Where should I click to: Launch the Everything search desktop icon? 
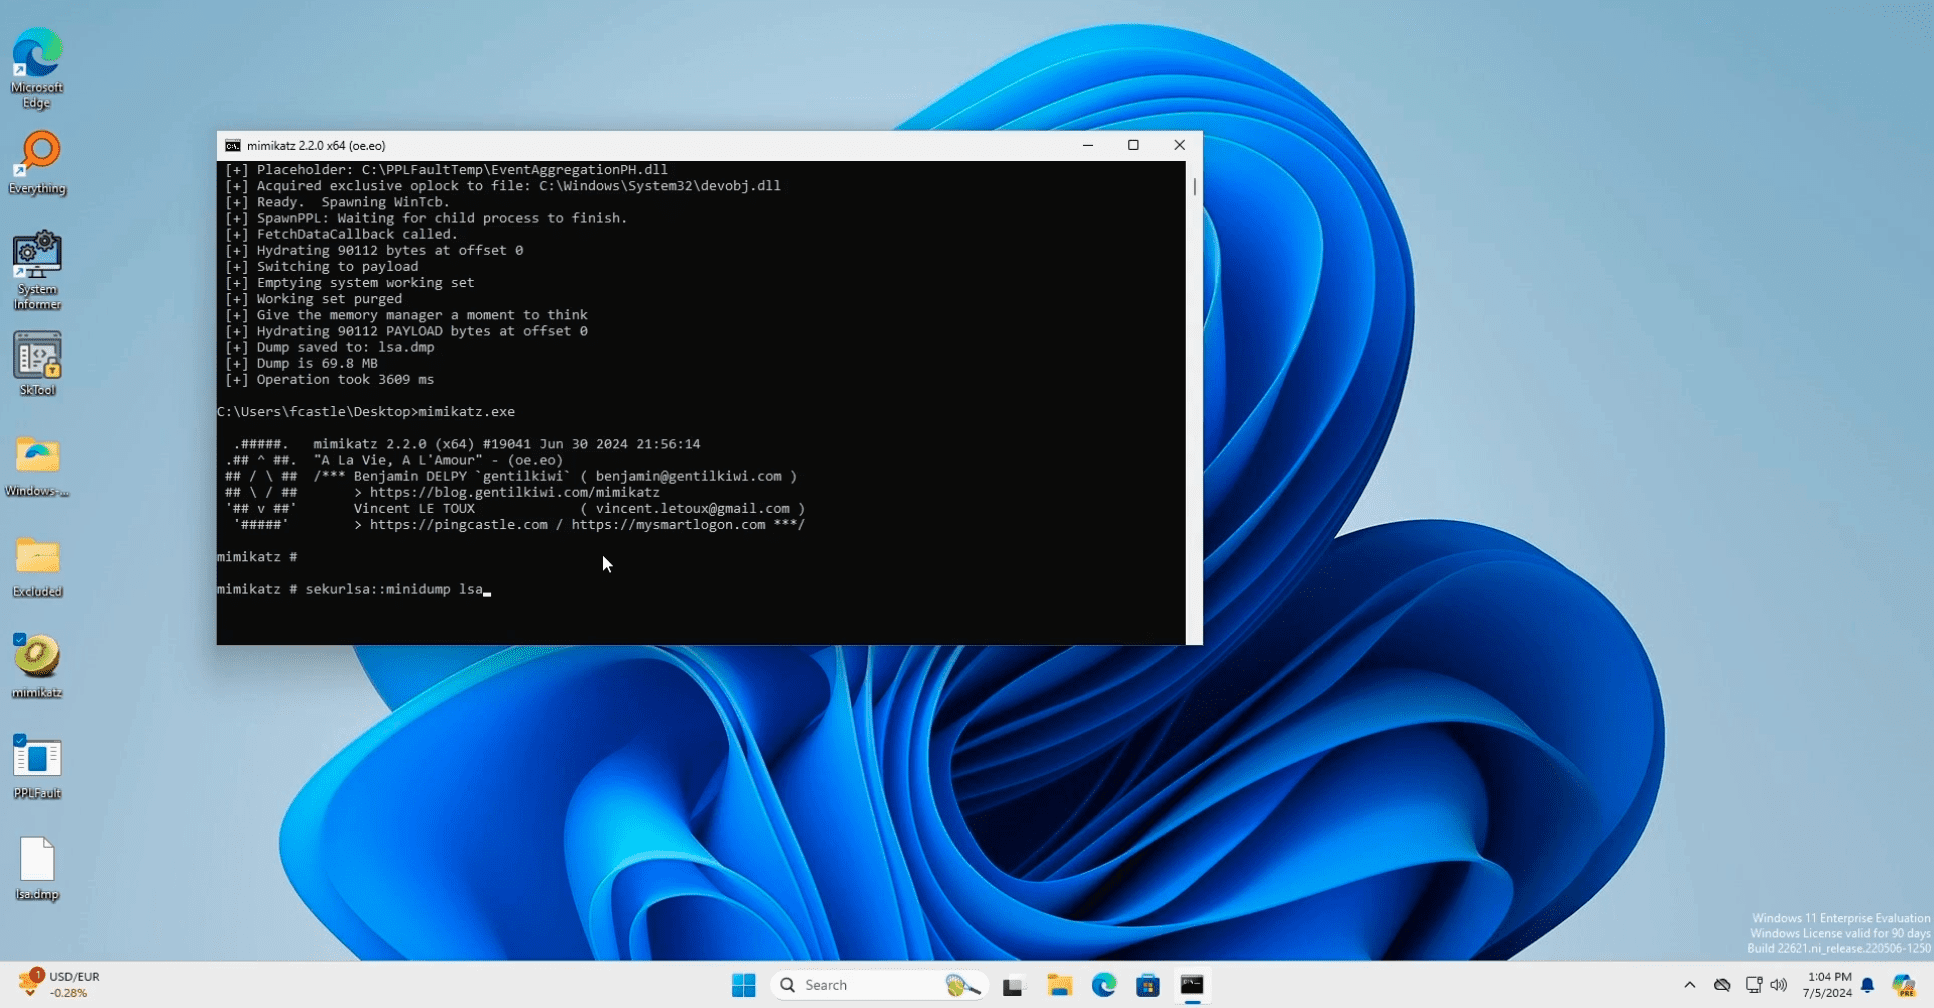click(37, 163)
